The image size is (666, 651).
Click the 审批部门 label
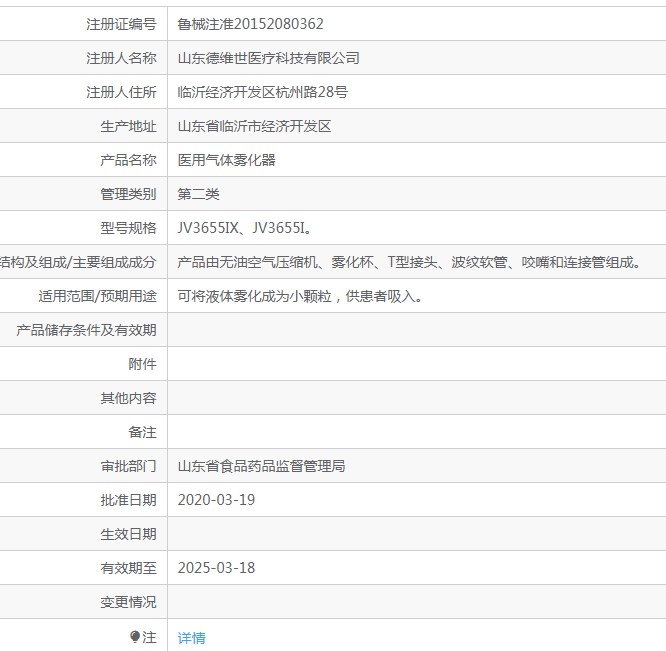coord(128,466)
